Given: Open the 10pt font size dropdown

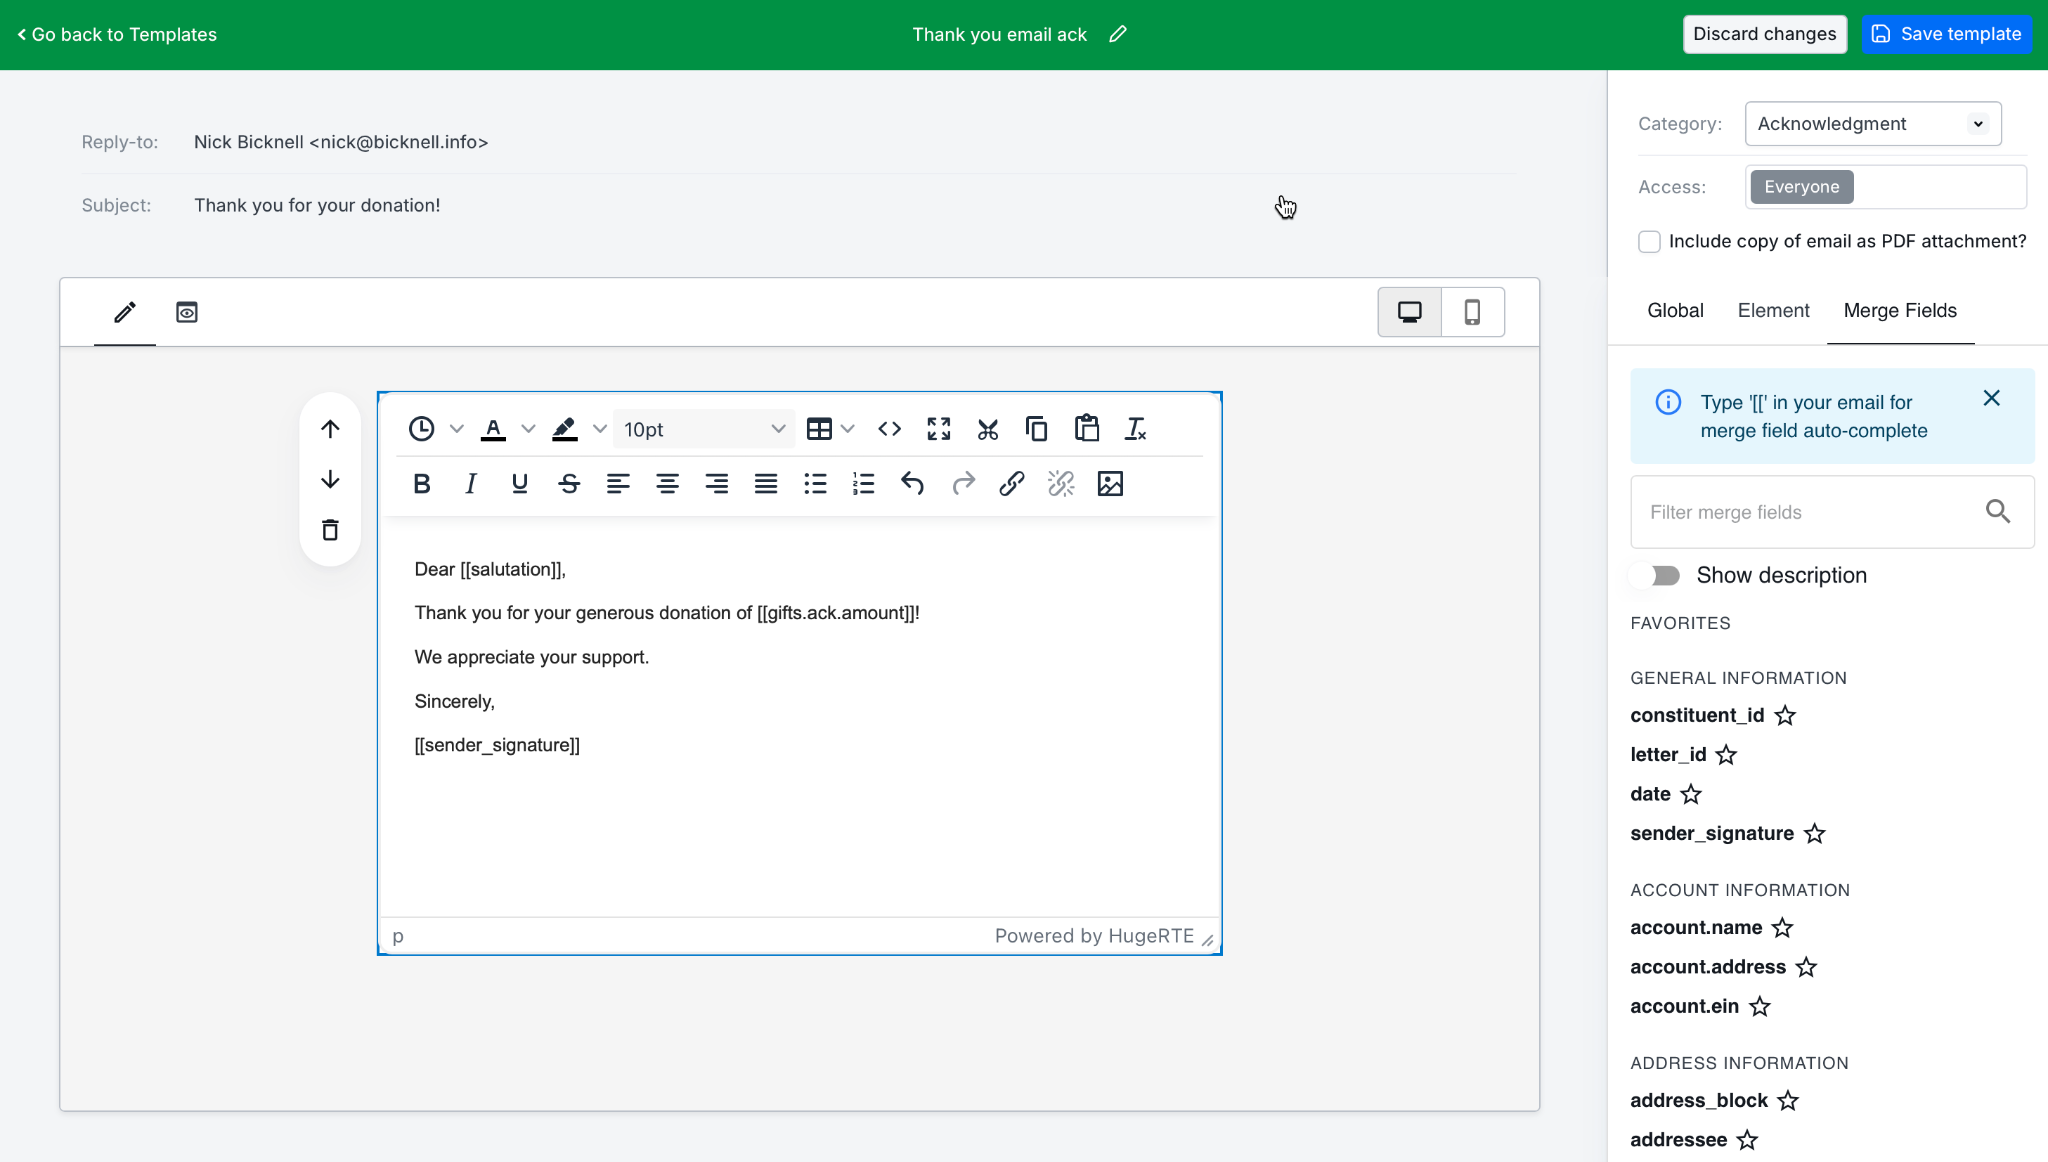Looking at the screenshot, I should (704, 429).
